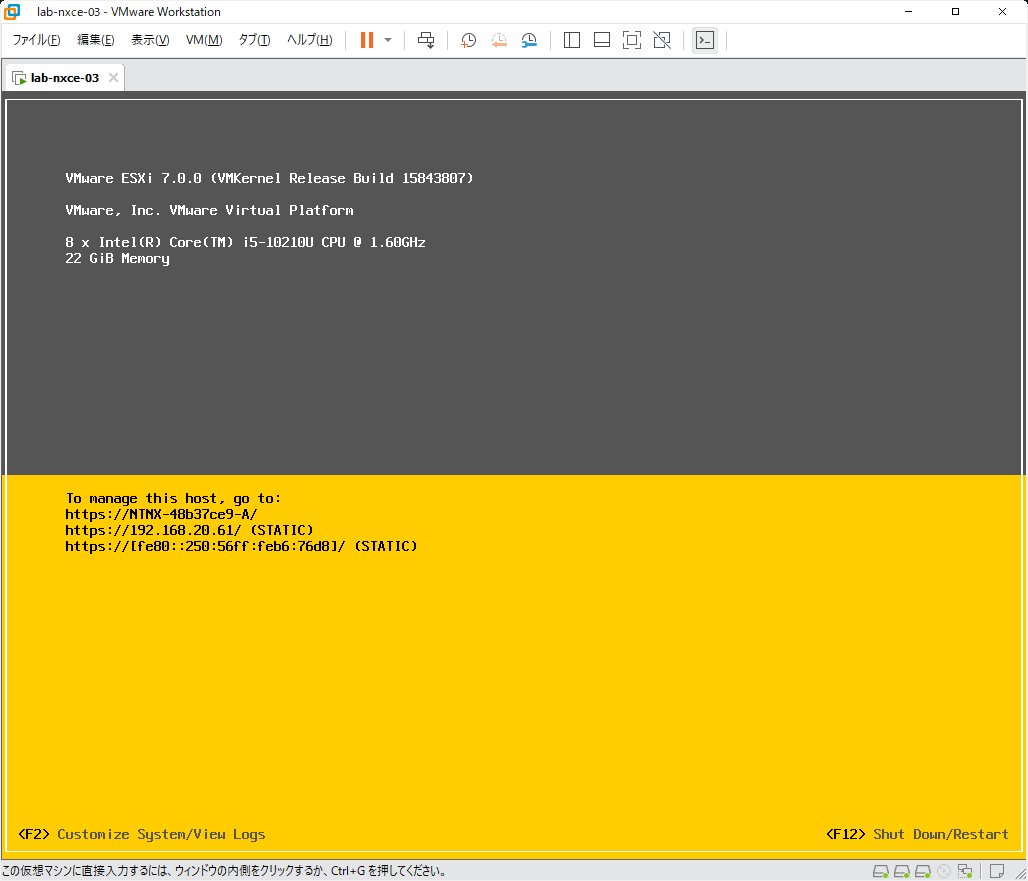Send Ctrl+Alt+Del to the VM
This screenshot has height=881, width=1028.
426,40
